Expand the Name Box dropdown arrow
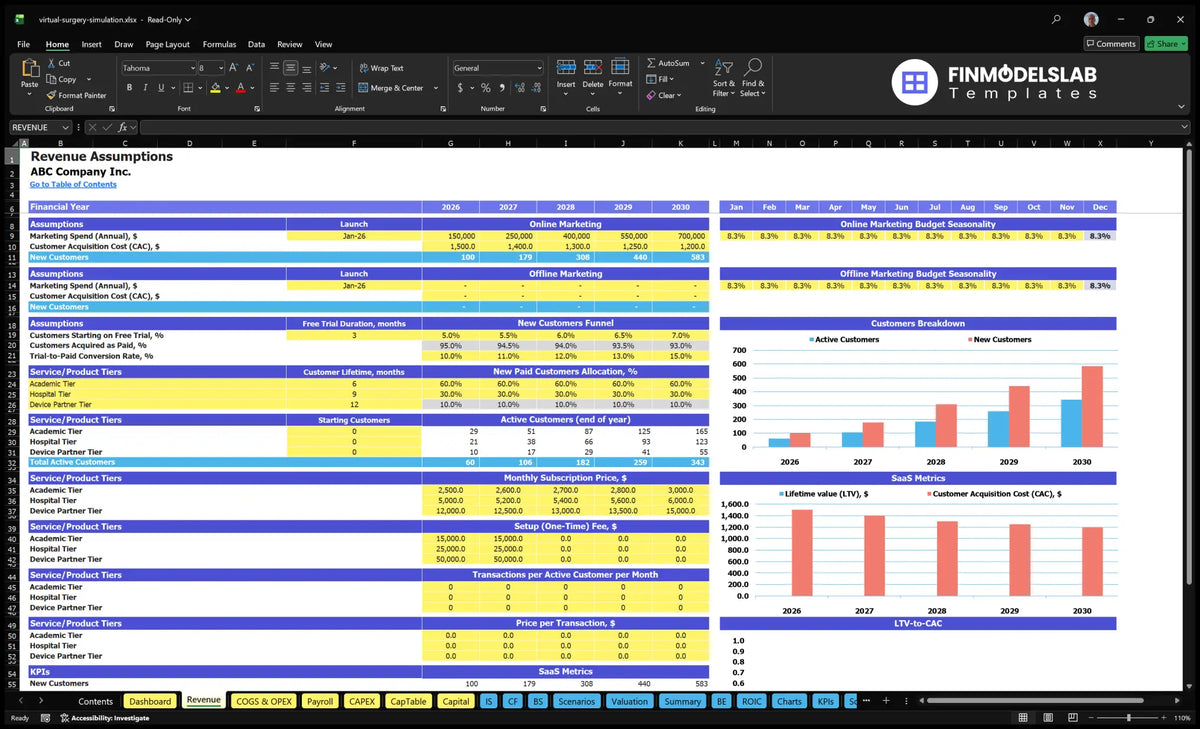This screenshot has height=729, width=1200. click(x=65, y=127)
